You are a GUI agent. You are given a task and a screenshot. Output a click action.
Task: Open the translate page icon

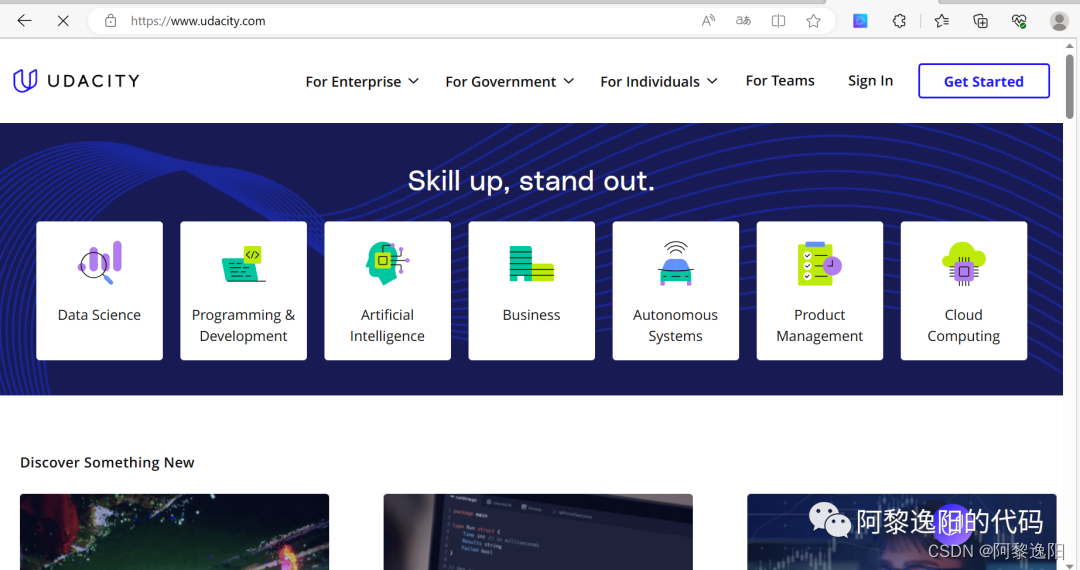click(x=743, y=21)
